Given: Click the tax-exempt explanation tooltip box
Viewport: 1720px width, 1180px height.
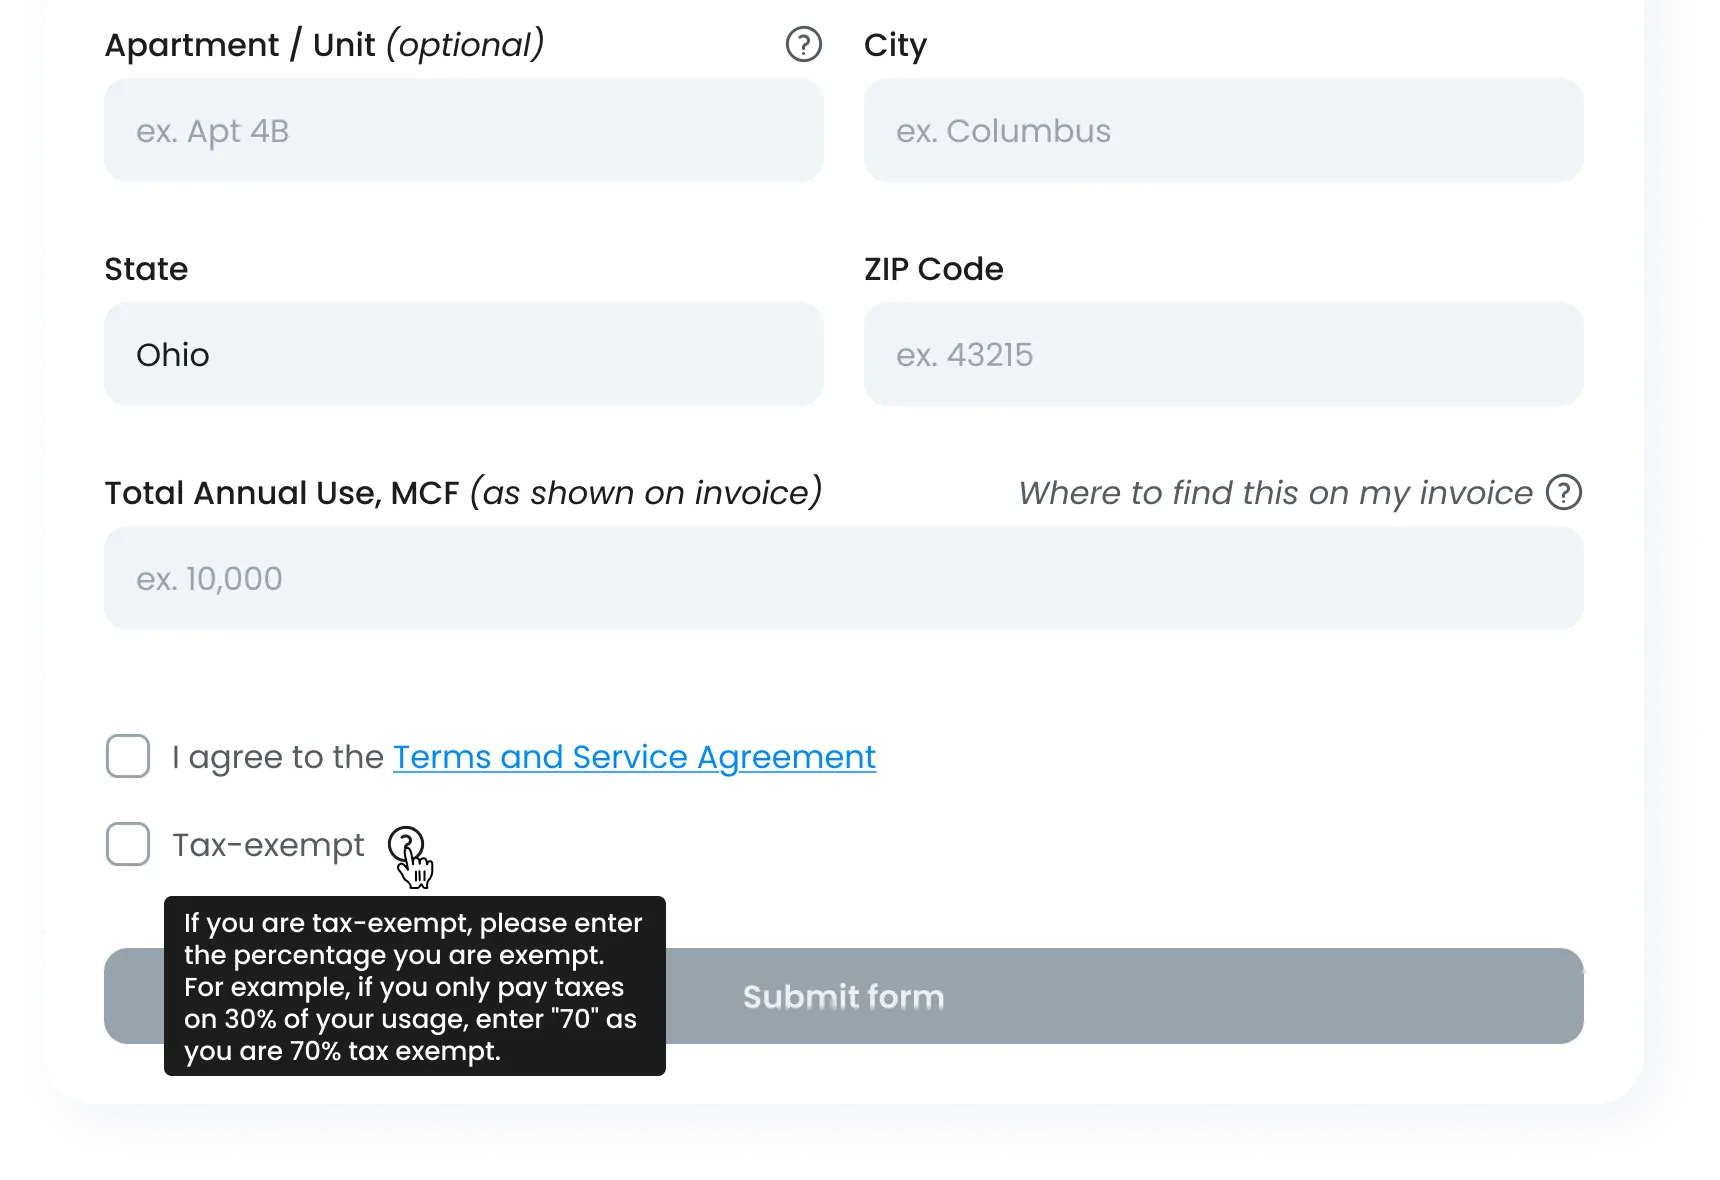Looking at the screenshot, I should (x=414, y=987).
